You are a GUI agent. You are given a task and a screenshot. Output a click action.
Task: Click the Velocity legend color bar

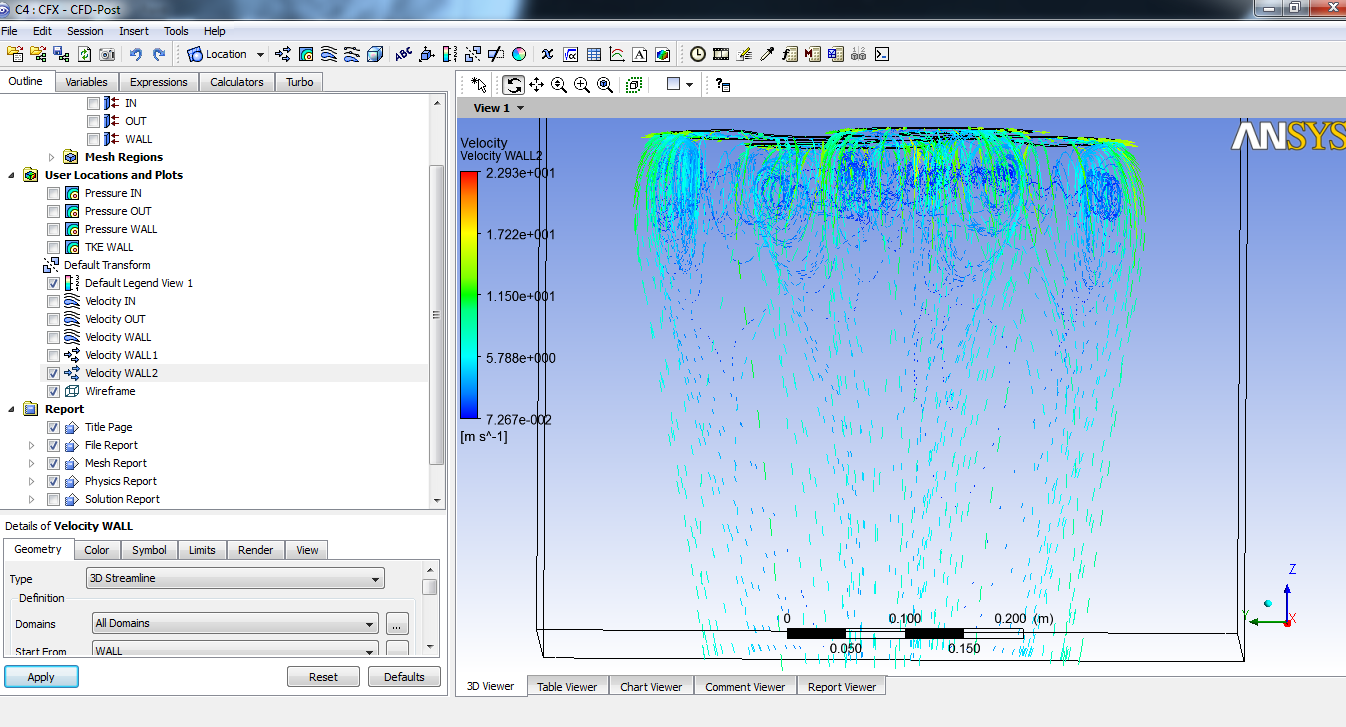(x=469, y=295)
